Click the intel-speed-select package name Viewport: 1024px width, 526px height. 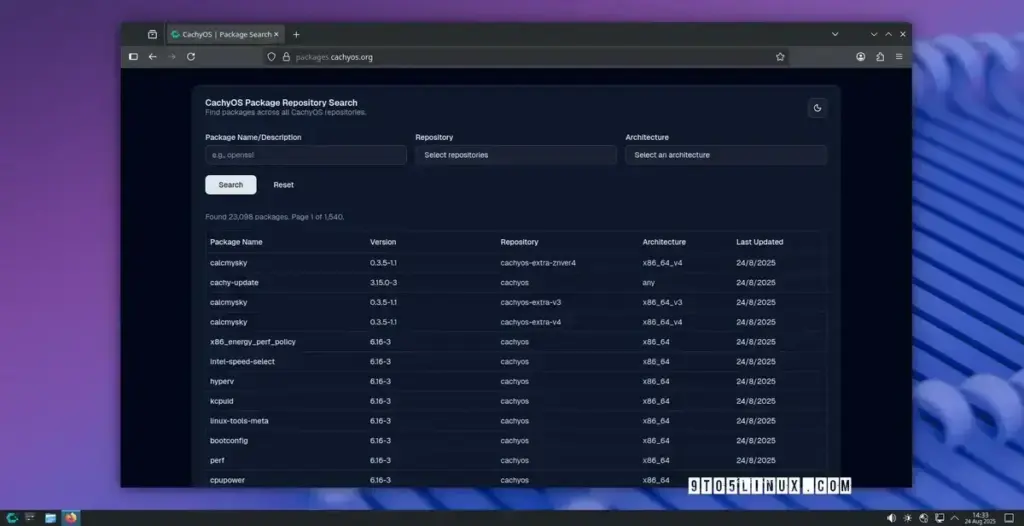[242, 361]
